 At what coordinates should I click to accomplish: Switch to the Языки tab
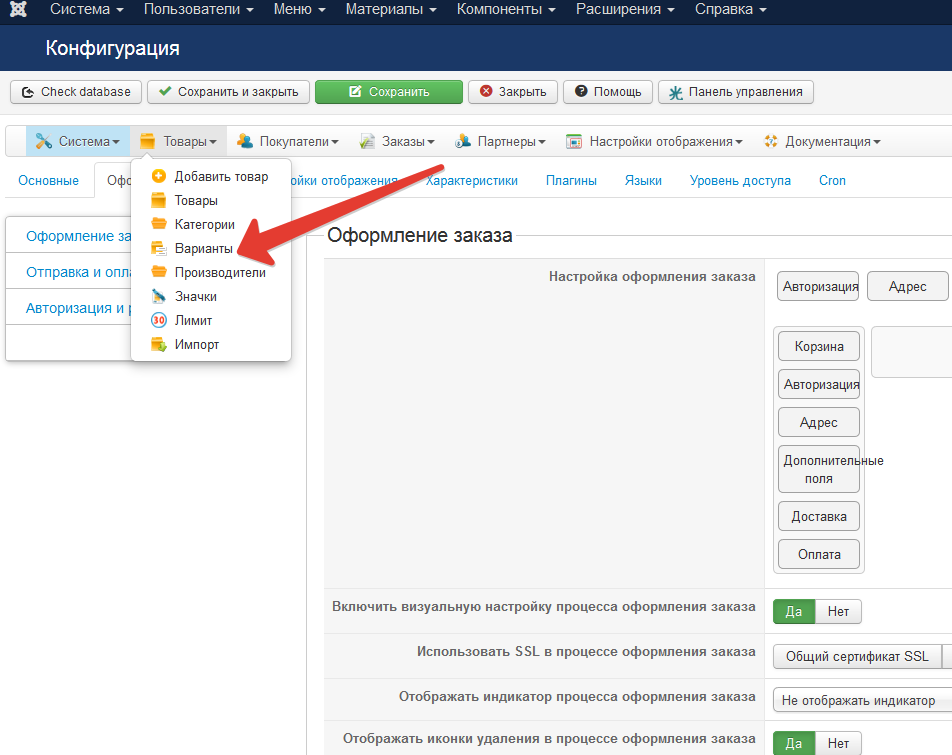point(643,180)
